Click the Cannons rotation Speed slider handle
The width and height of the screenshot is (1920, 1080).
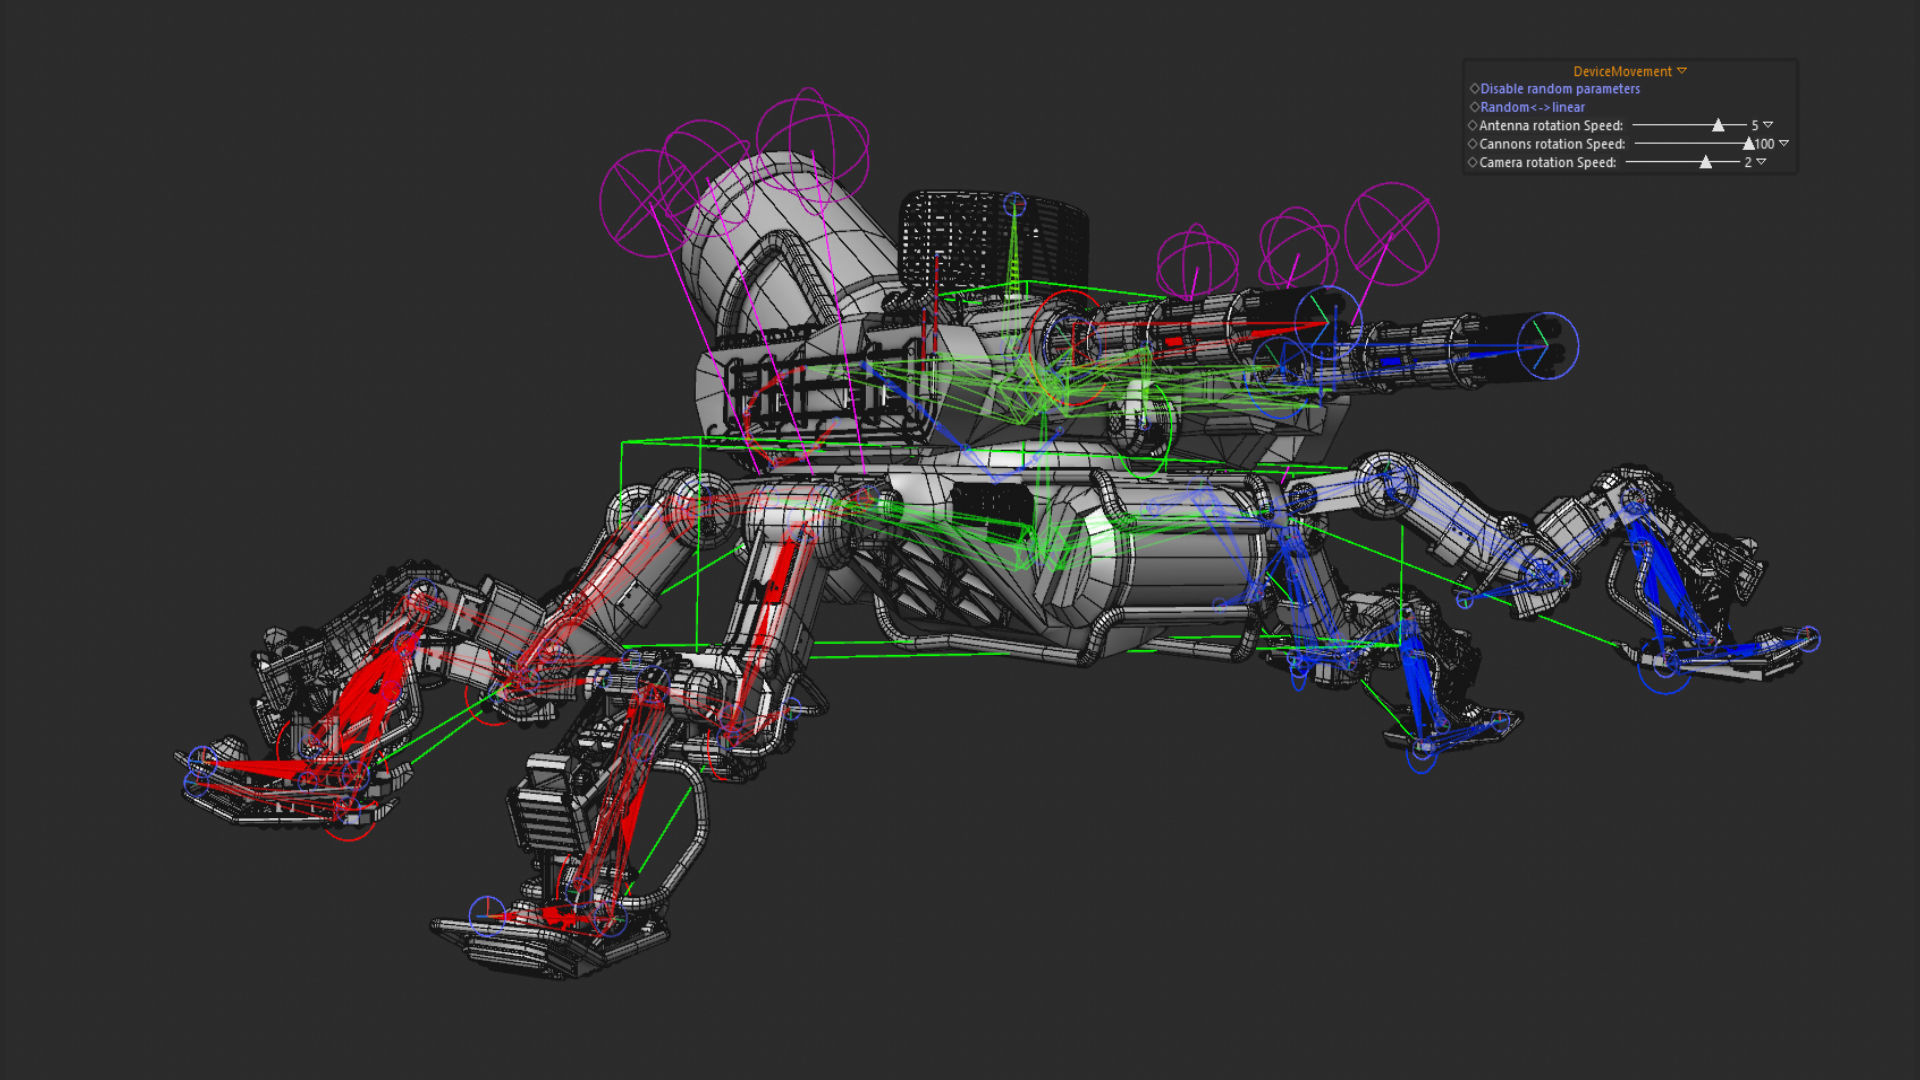pyautogui.click(x=1748, y=144)
